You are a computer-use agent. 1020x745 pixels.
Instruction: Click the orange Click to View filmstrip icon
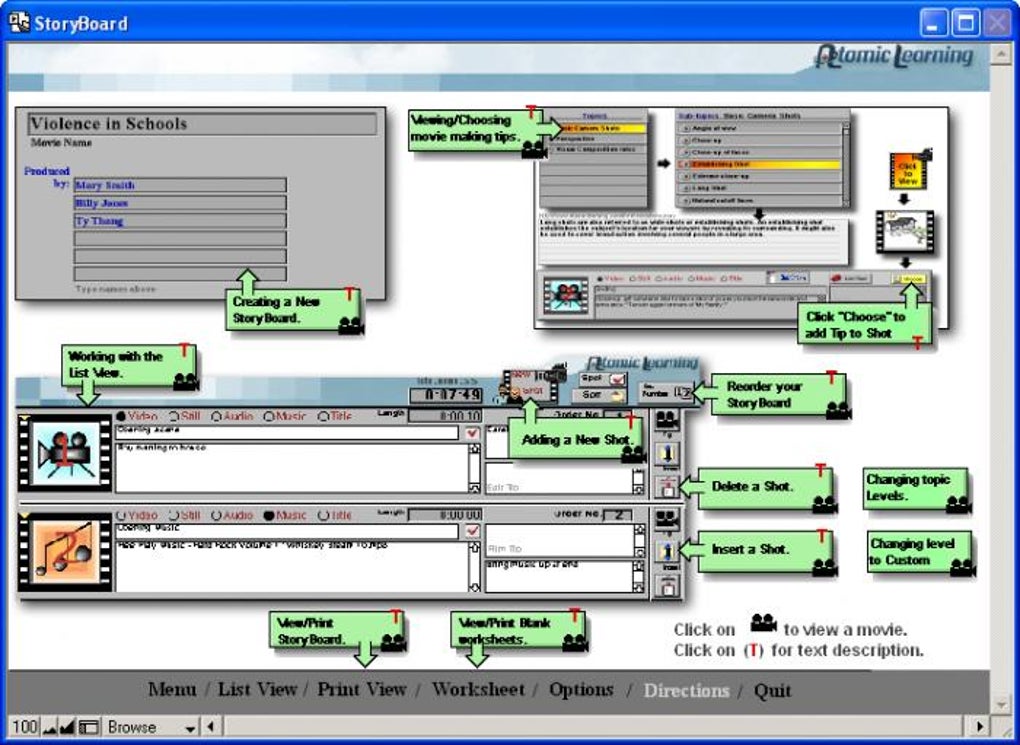[x=908, y=171]
